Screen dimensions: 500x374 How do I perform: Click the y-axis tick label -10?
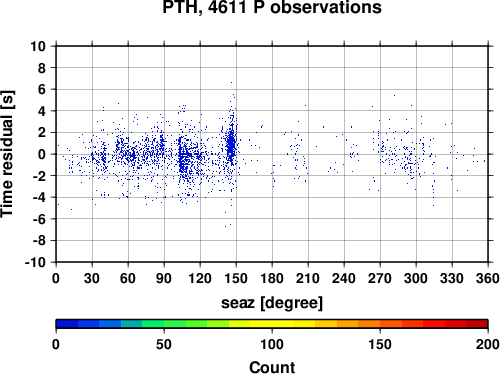tap(35, 262)
